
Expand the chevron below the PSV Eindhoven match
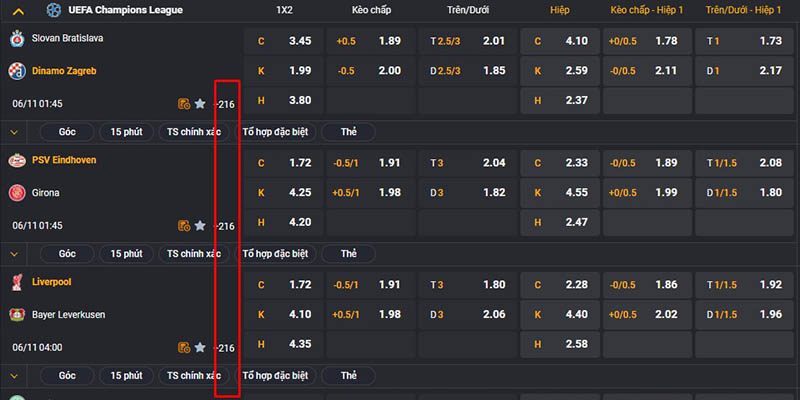click(15, 254)
